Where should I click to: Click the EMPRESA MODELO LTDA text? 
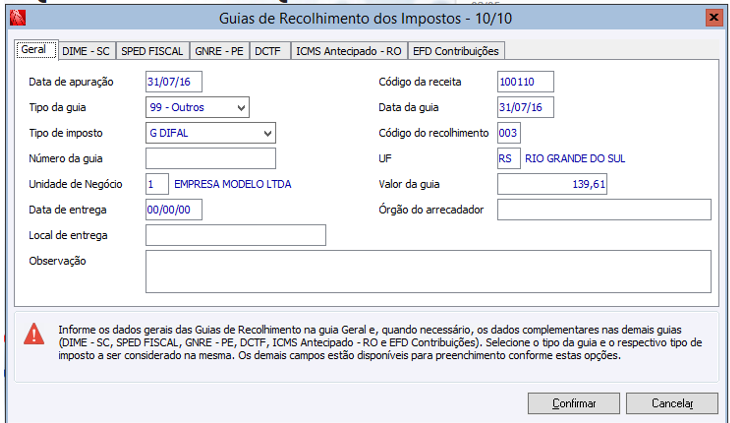click(233, 184)
